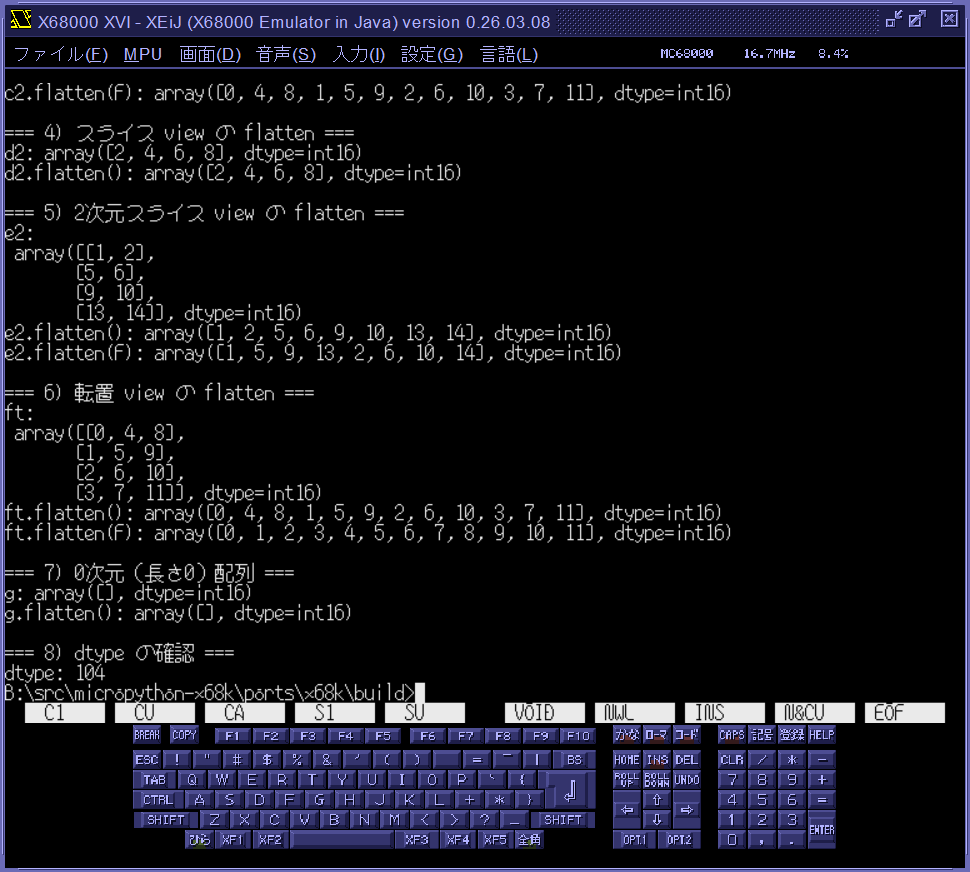Open the 画面(D) display menu

pos(210,54)
